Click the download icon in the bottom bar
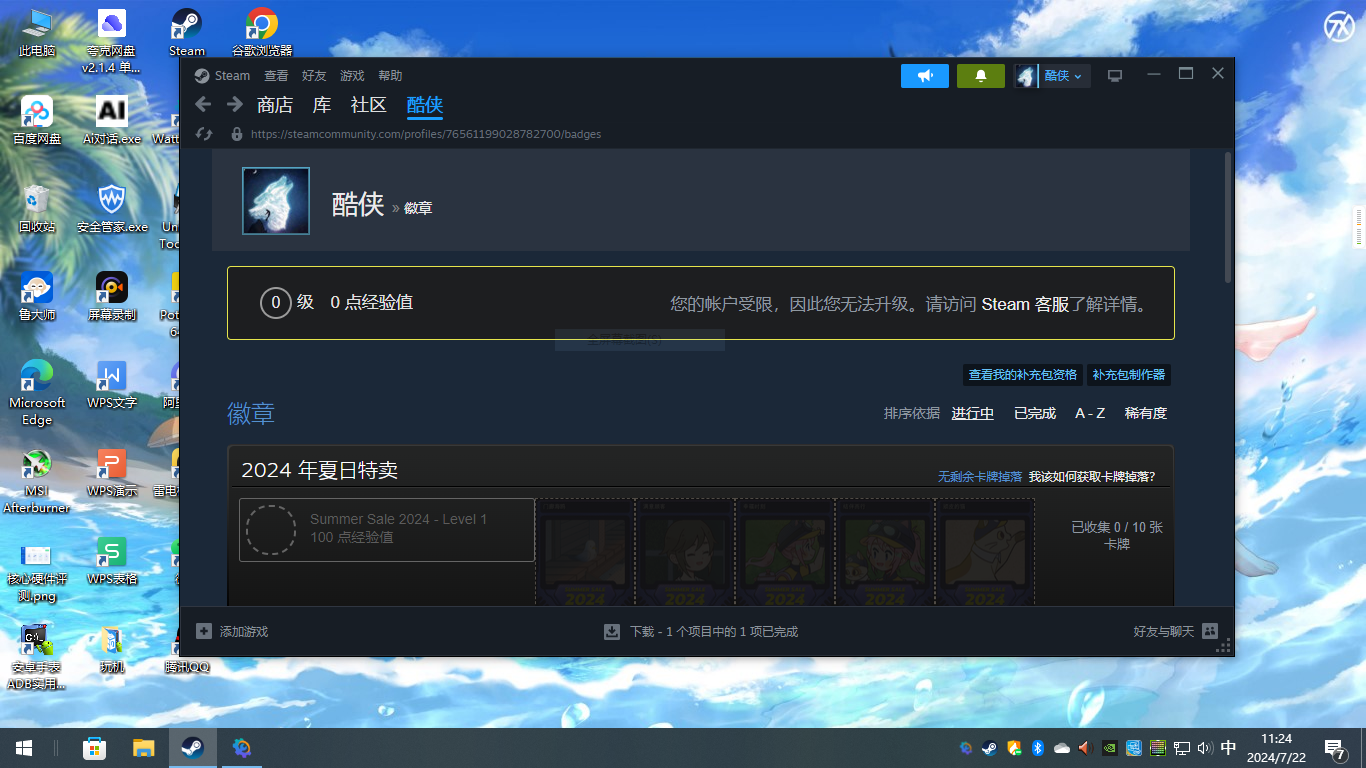The height and width of the screenshot is (768, 1366). pos(612,631)
